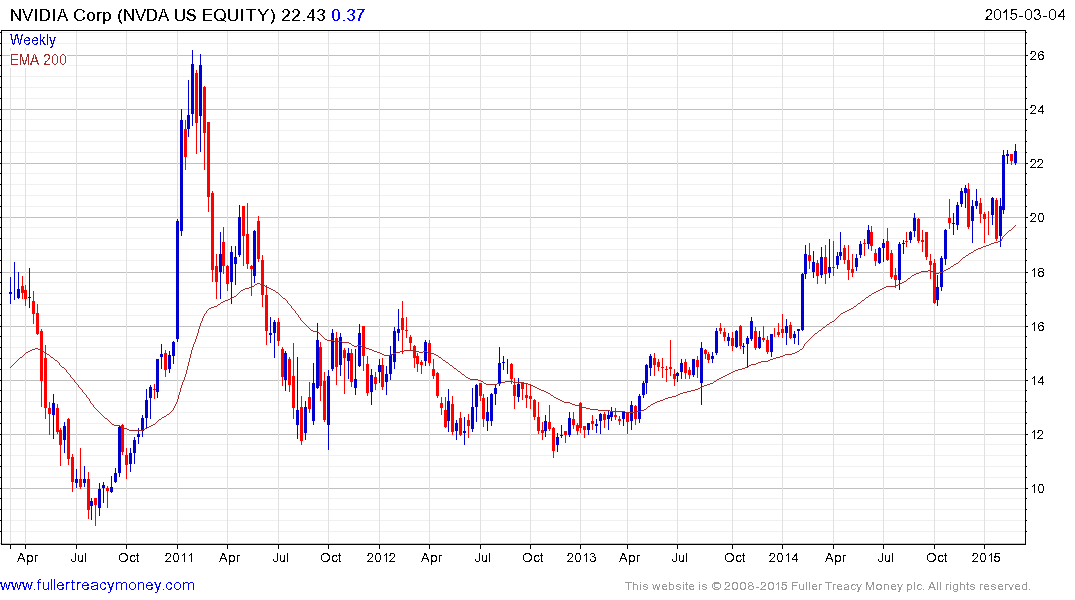
Task: Open the www.fullertreacymoney.com link
Action: [97, 585]
